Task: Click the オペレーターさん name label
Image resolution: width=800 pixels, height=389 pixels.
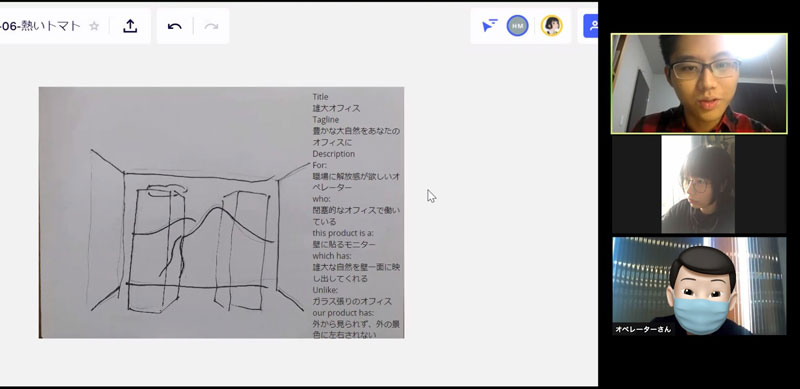Action: click(x=643, y=329)
